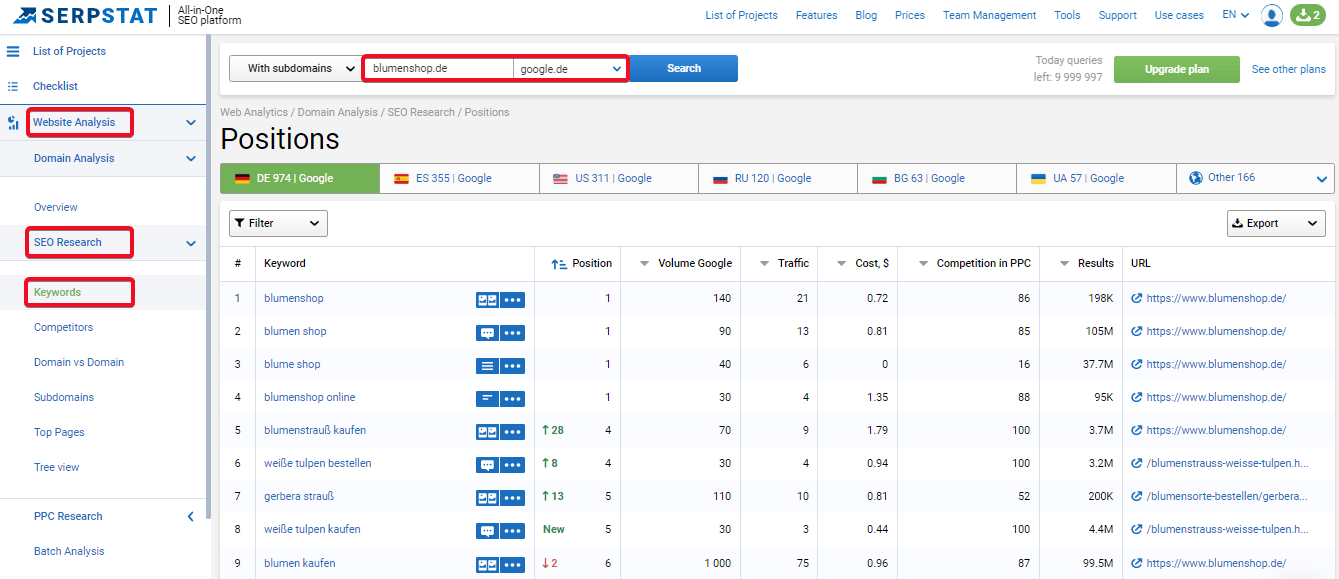Open the With subdomains dropdown
Image resolution: width=1339 pixels, height=579 pixels.
click(295, 68)
